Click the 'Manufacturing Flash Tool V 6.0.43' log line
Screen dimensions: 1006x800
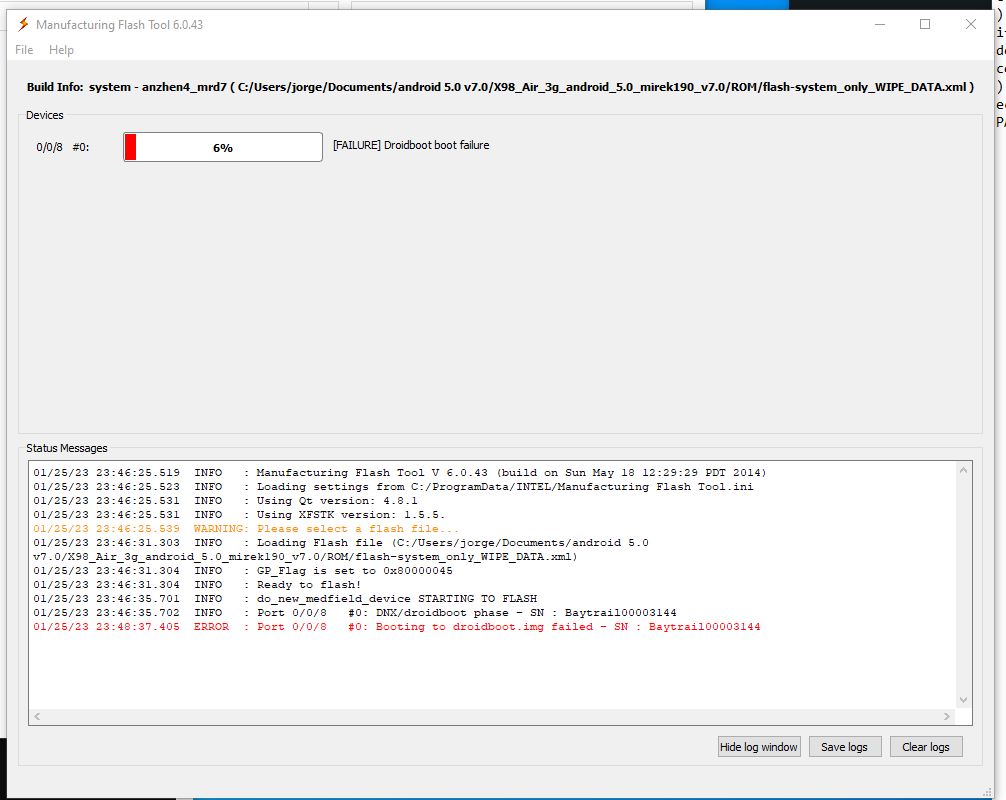pyautogui.click(x=400, y=472)
